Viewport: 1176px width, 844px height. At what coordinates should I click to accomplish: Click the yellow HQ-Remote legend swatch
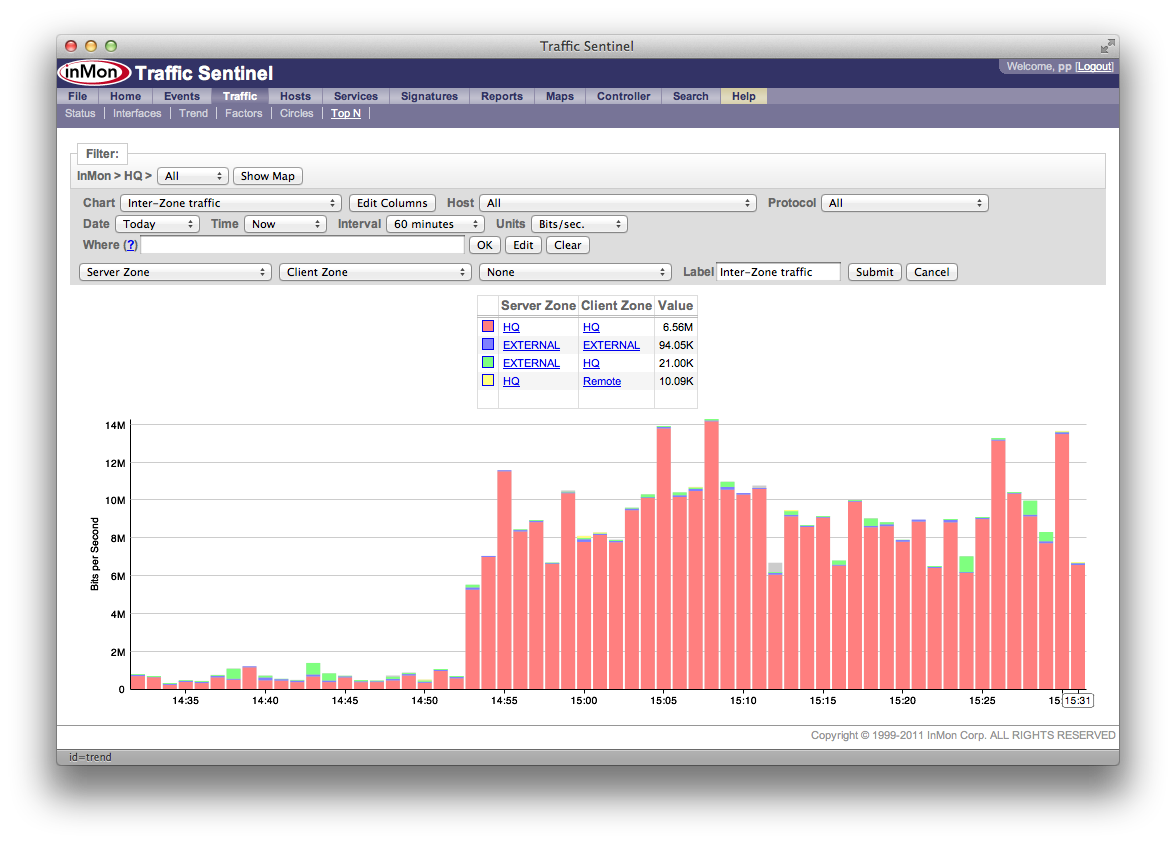pyautogui.click(x=488, y=380)
